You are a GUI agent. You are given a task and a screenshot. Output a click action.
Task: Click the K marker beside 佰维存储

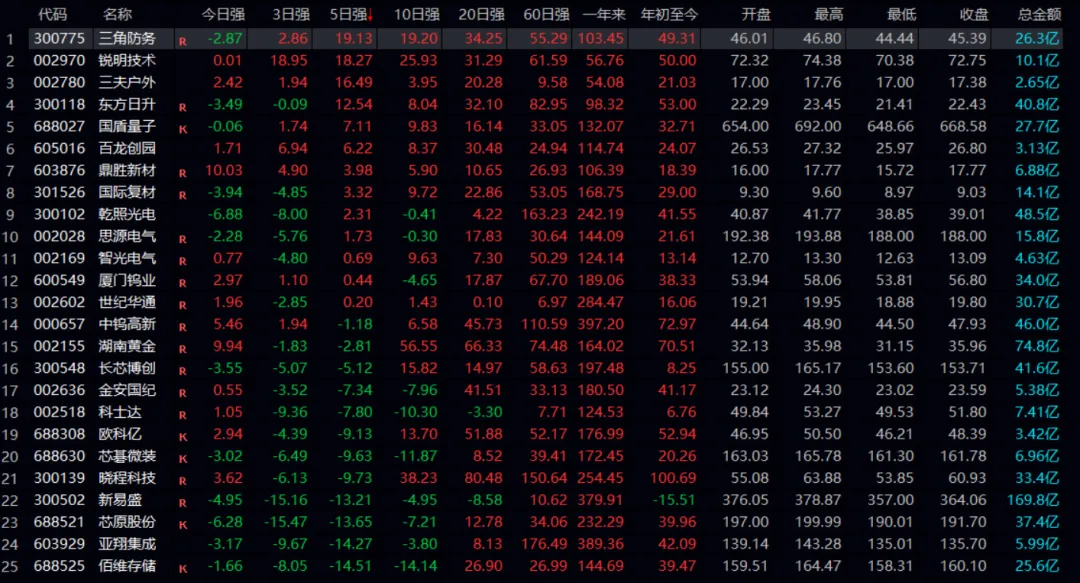point(183,569)
